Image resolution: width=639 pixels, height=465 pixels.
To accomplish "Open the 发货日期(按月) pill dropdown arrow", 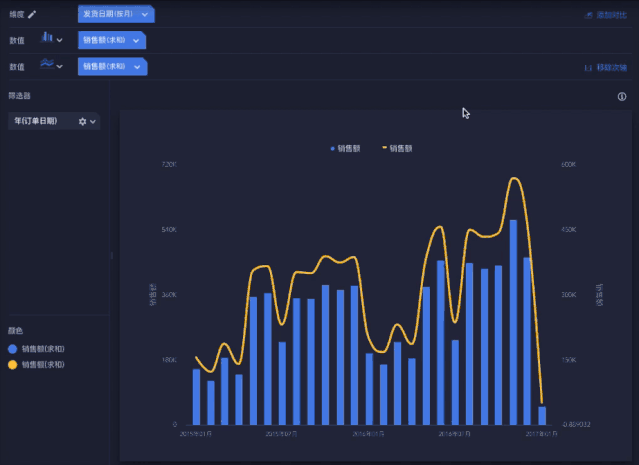I will [x=145, y=15].
